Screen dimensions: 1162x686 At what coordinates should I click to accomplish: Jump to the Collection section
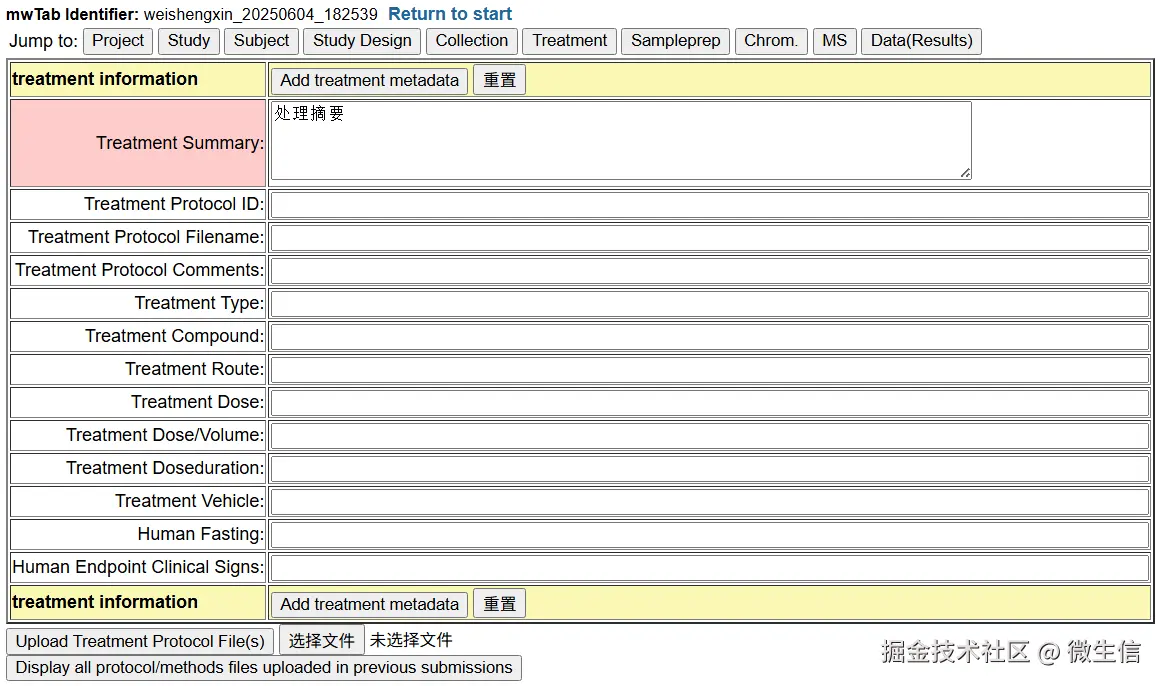tap(472, 41)
